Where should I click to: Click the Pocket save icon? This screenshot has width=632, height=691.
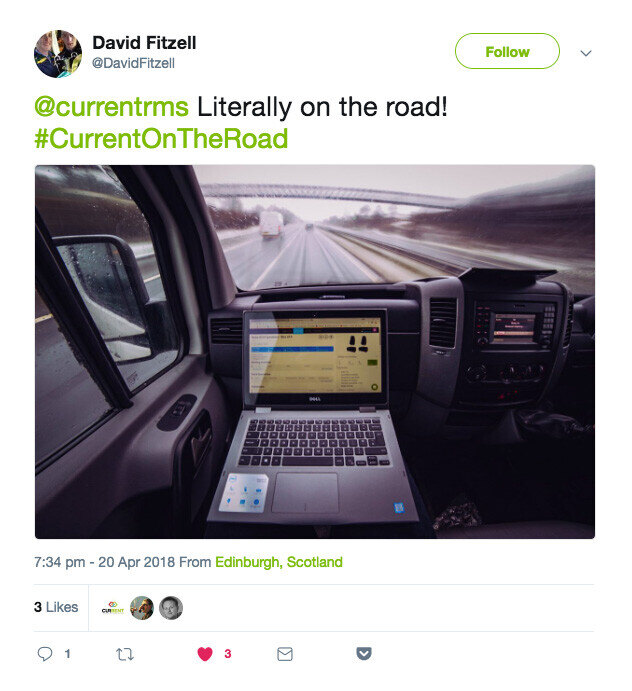(364, 654)
